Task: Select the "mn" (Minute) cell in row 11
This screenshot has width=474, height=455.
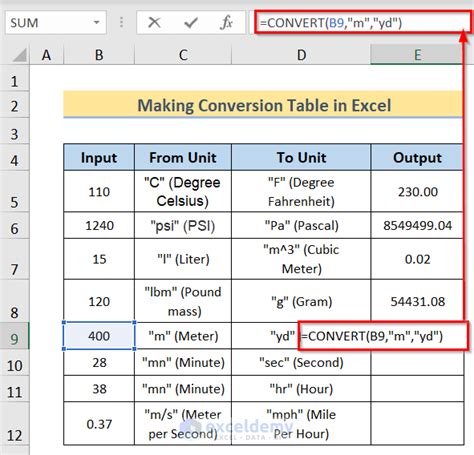Action: tap(183, 389)
